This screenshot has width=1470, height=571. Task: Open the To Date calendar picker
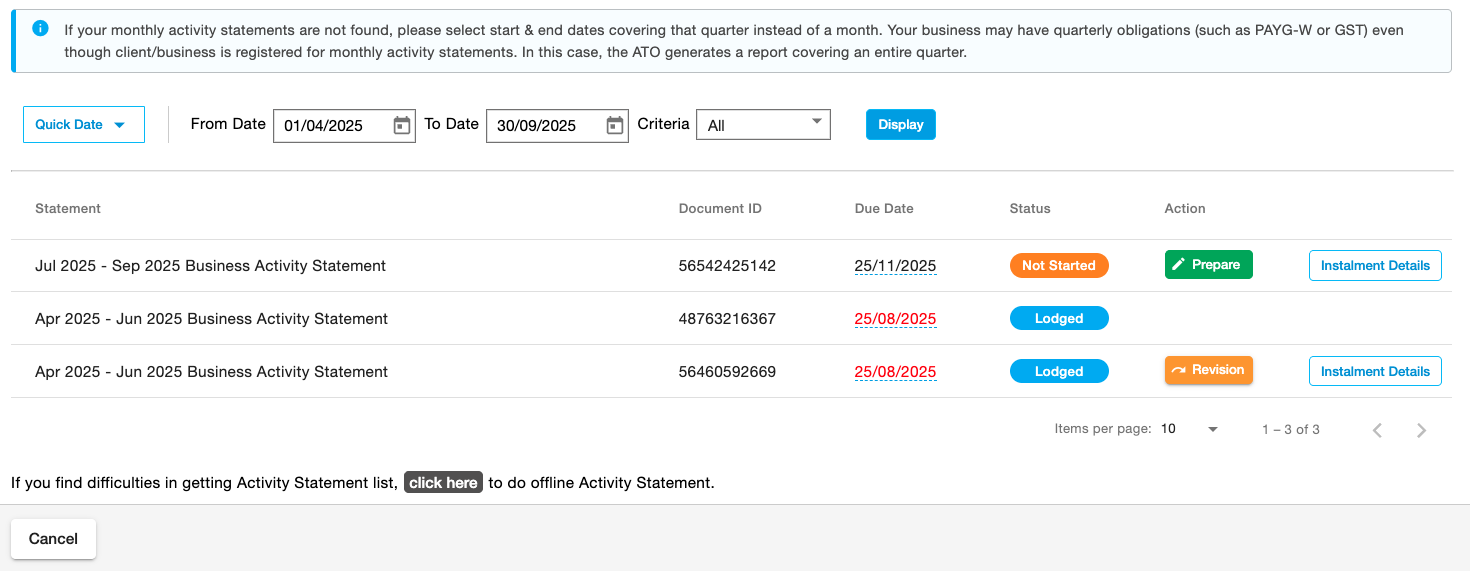pyautogui.click(x=614, y=125)
